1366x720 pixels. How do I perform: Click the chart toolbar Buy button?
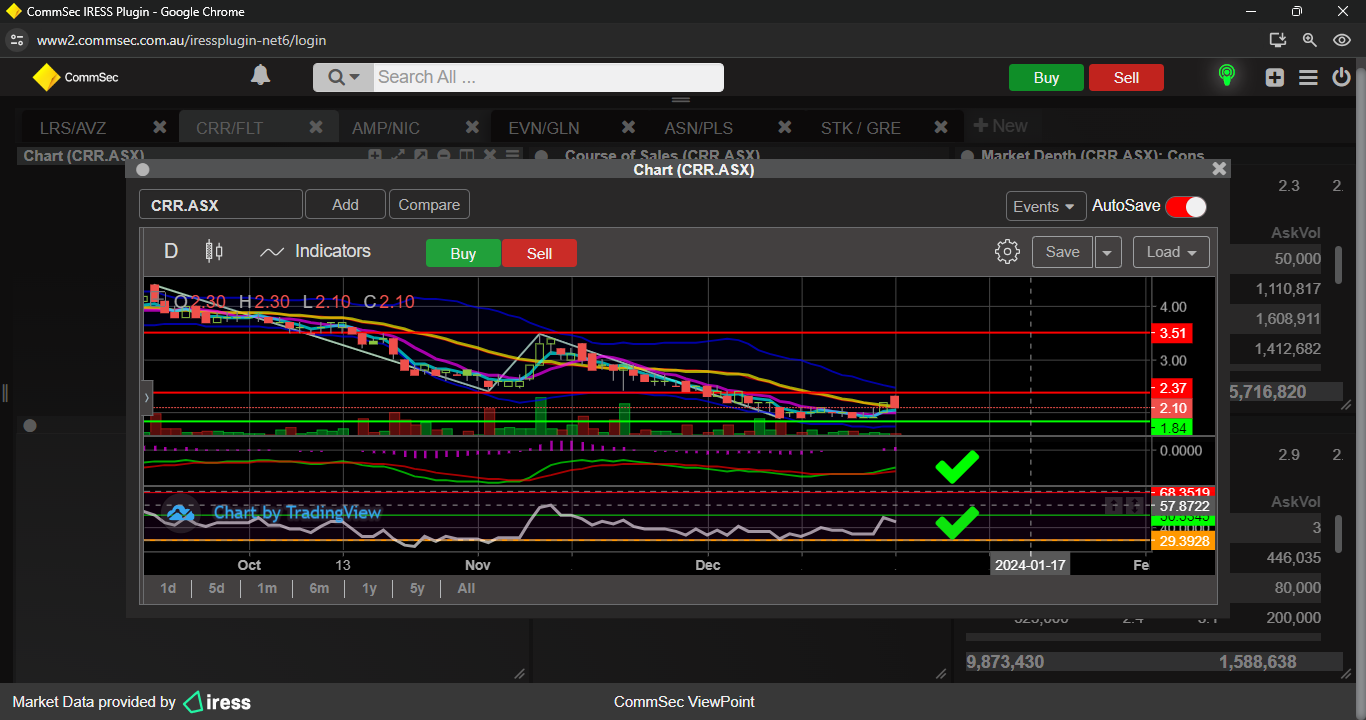(x=463, y=253)
